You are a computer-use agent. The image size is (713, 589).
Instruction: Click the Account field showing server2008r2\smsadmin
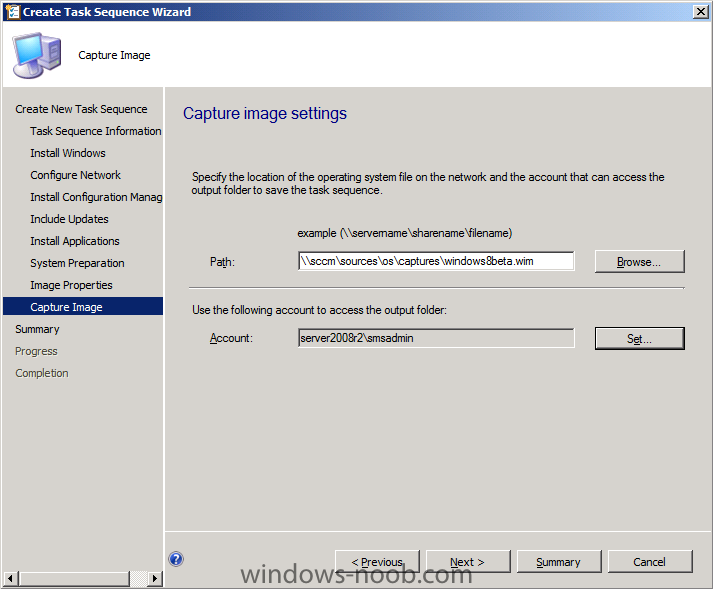point(436,338)
